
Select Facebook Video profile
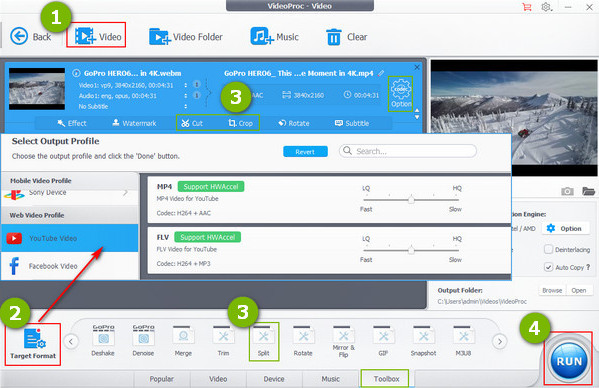(70, 266)
